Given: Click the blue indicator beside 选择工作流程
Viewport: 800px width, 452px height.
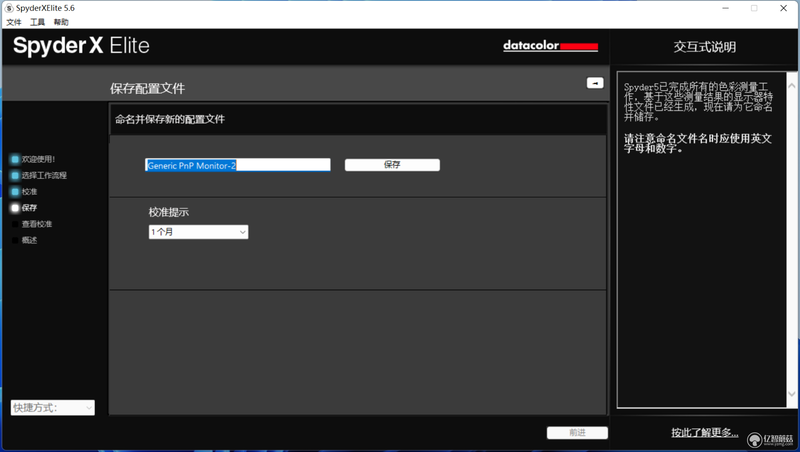Looking at the screenshot, I should tap(15, 175).
